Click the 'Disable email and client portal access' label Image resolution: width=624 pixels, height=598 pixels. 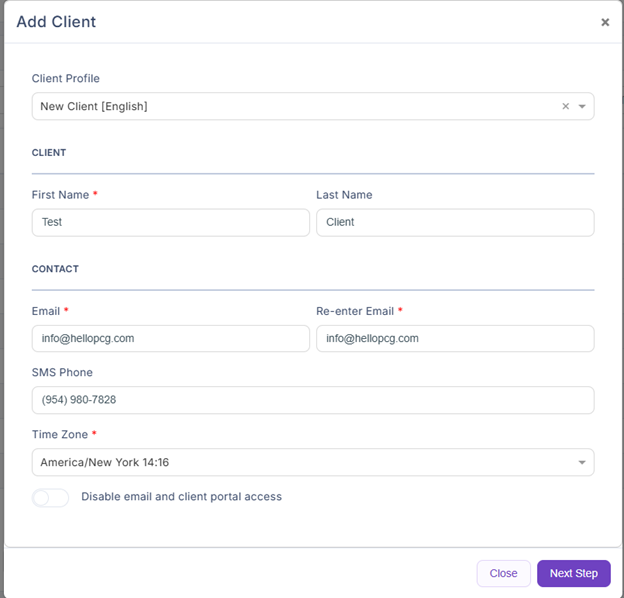point(181,497)
